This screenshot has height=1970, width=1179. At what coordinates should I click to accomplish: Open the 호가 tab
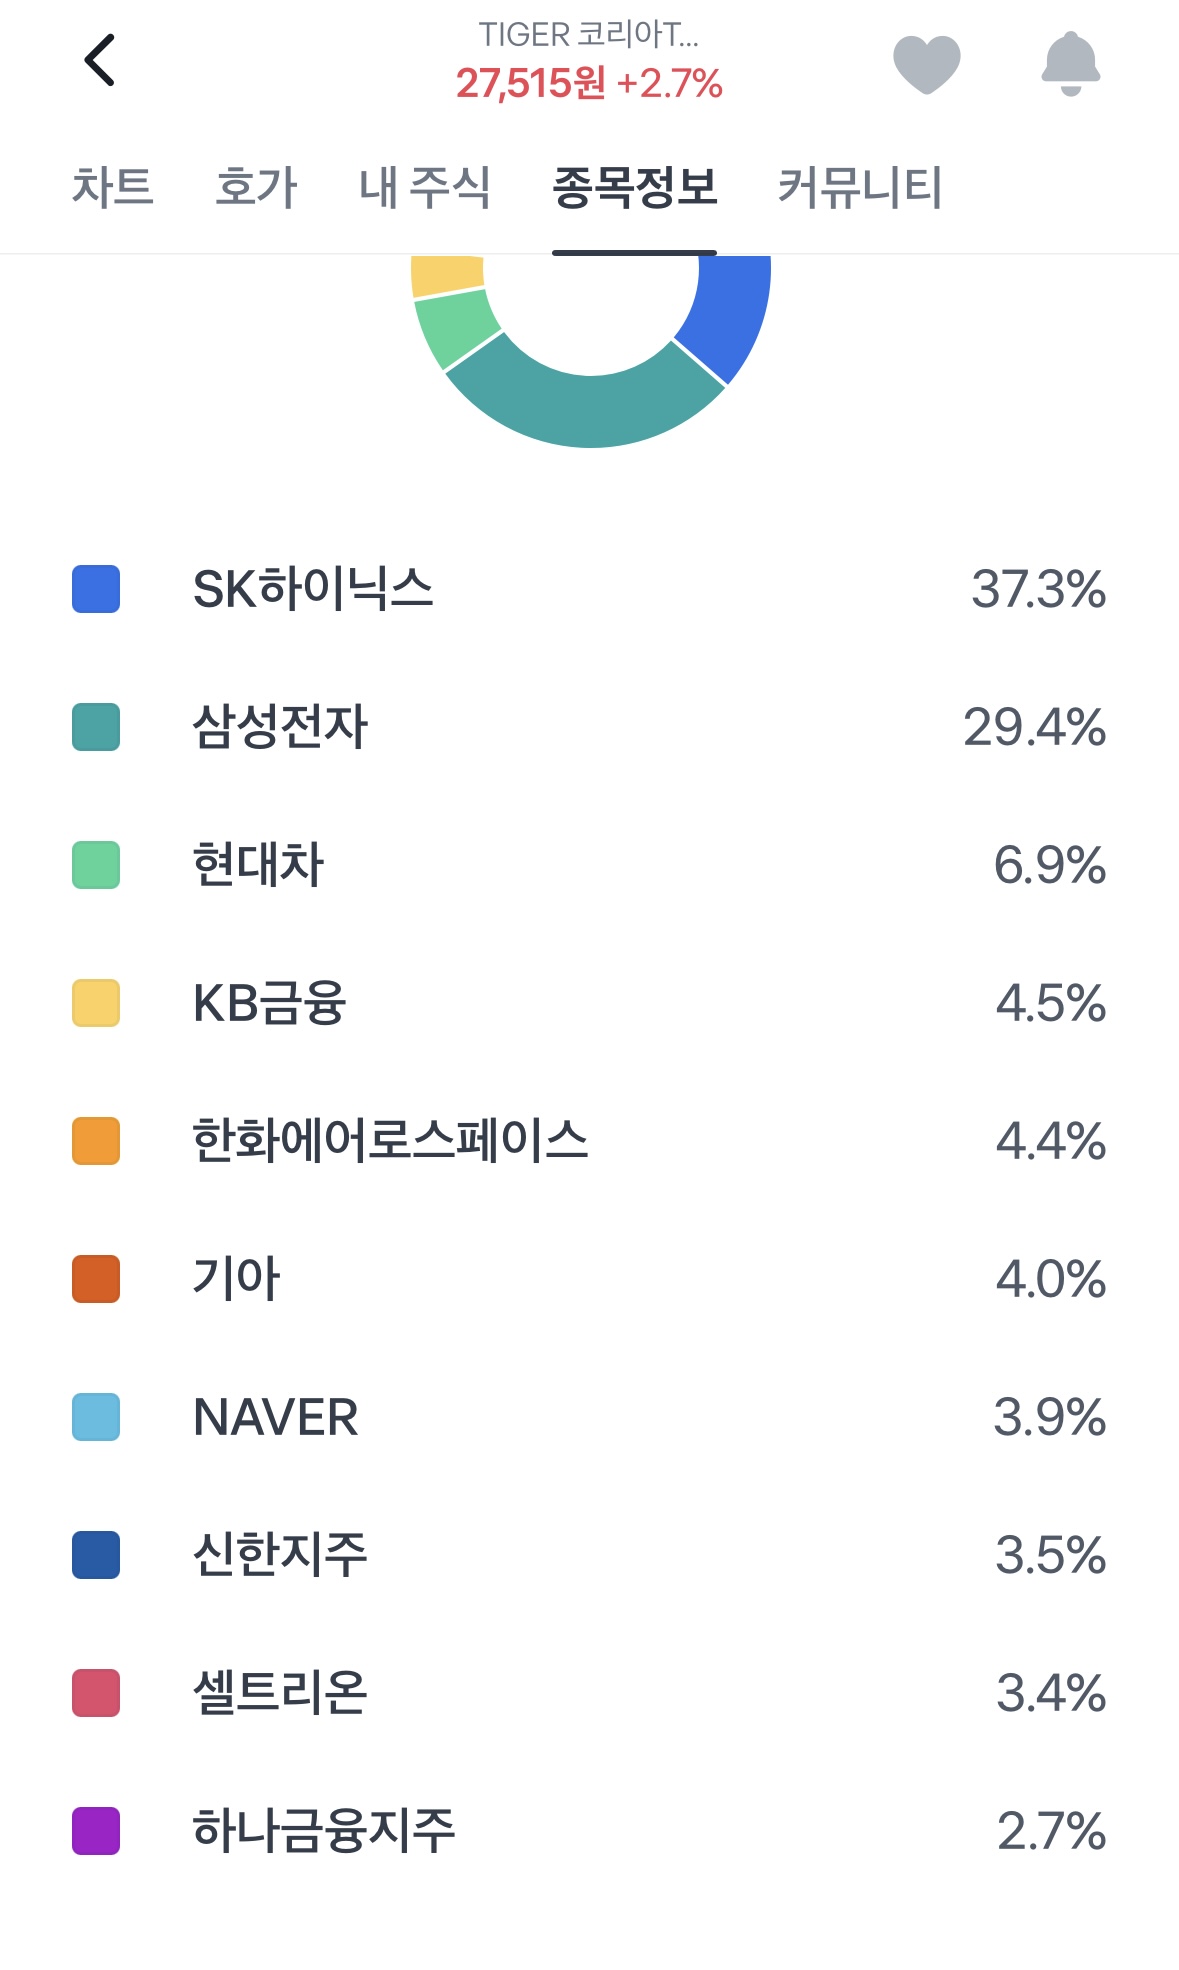[256, 188]
